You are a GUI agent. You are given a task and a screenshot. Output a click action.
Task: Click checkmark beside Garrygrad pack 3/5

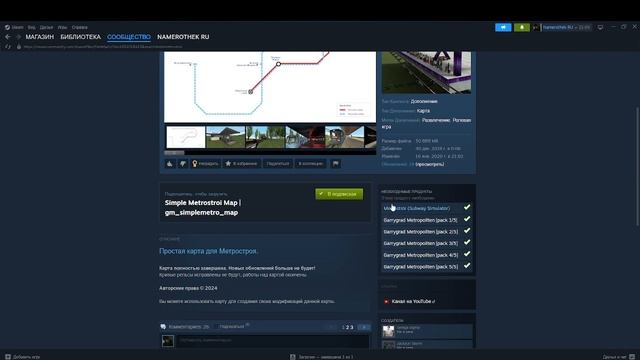coord(467,242)
